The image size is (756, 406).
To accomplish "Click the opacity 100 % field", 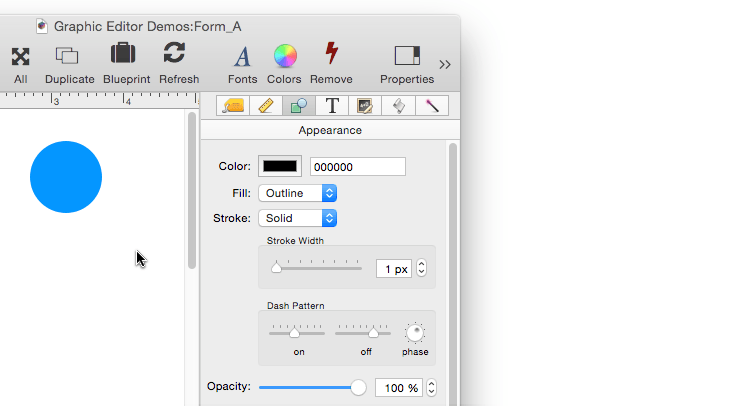I will tap(399, 388).
